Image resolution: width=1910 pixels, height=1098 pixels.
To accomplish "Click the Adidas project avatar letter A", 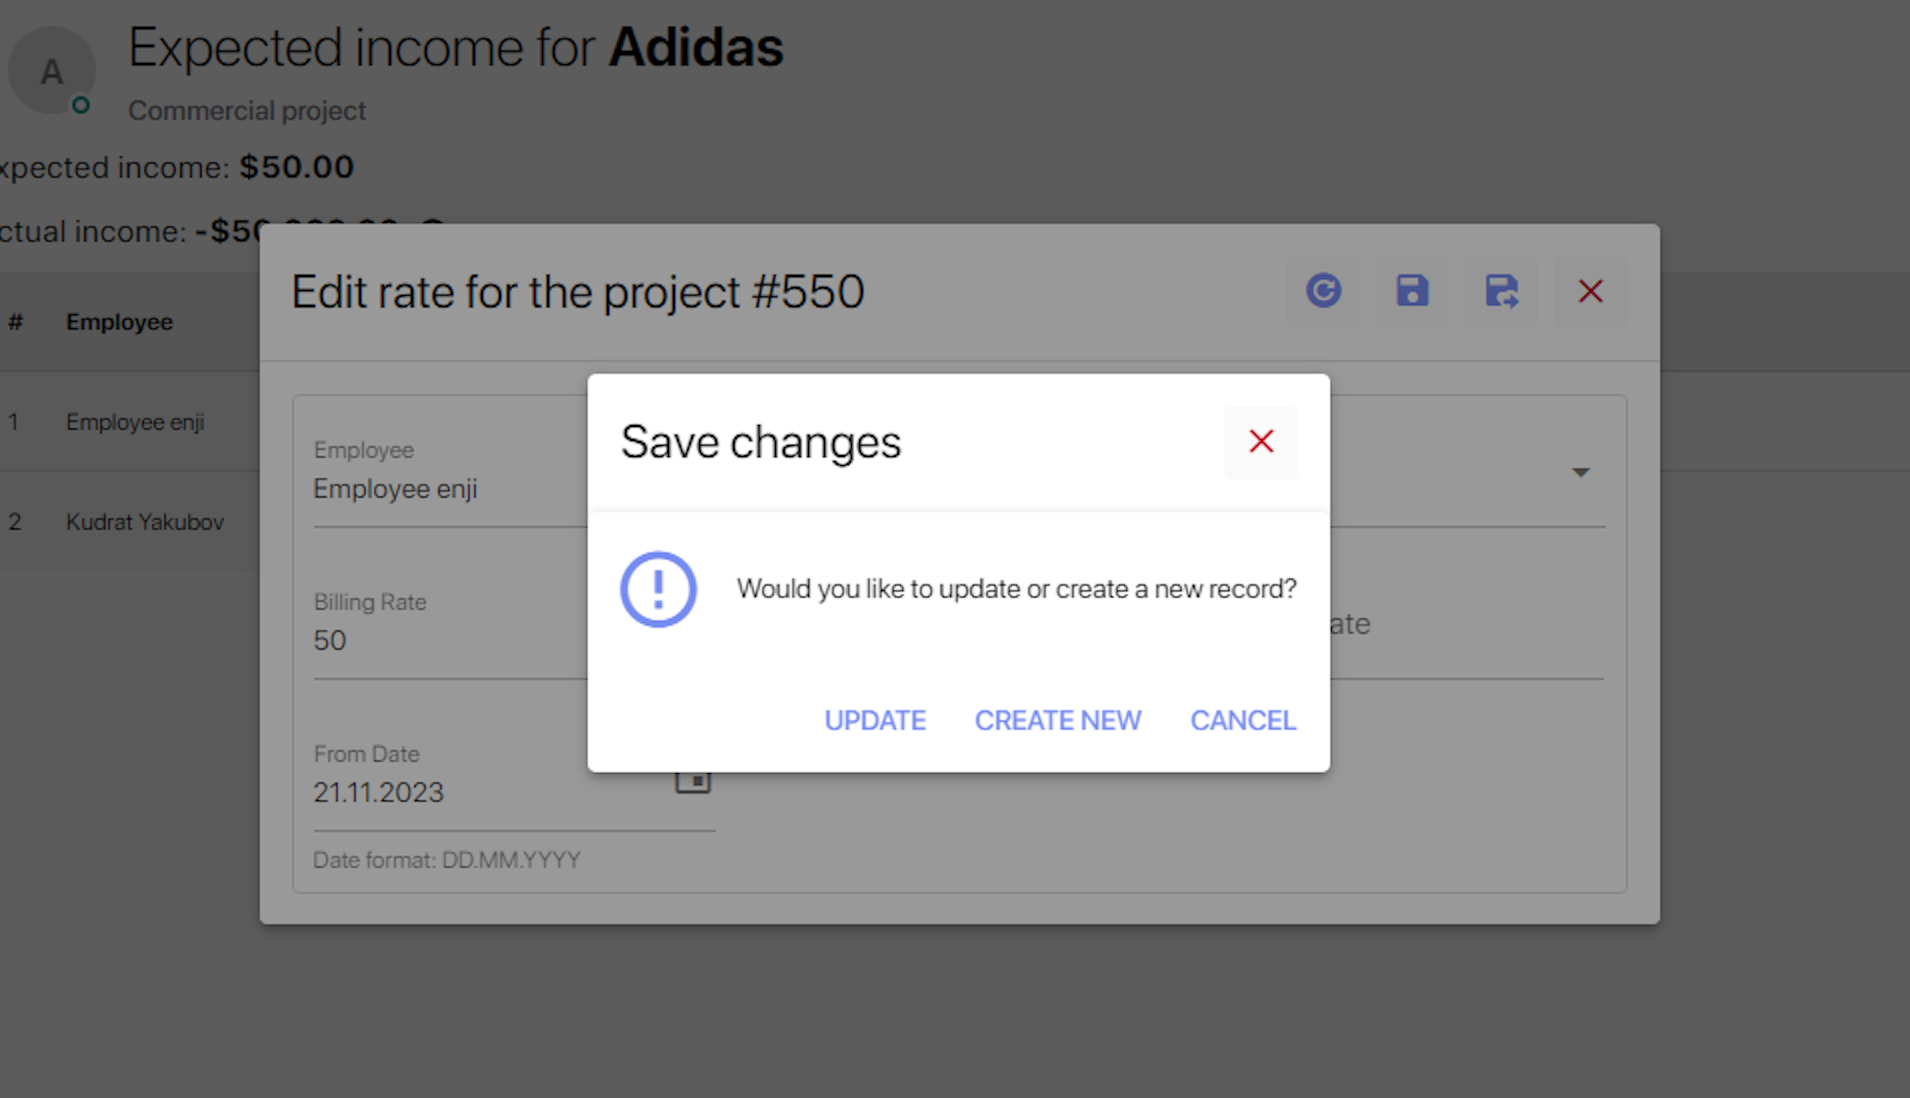I will tap(51, 71).
